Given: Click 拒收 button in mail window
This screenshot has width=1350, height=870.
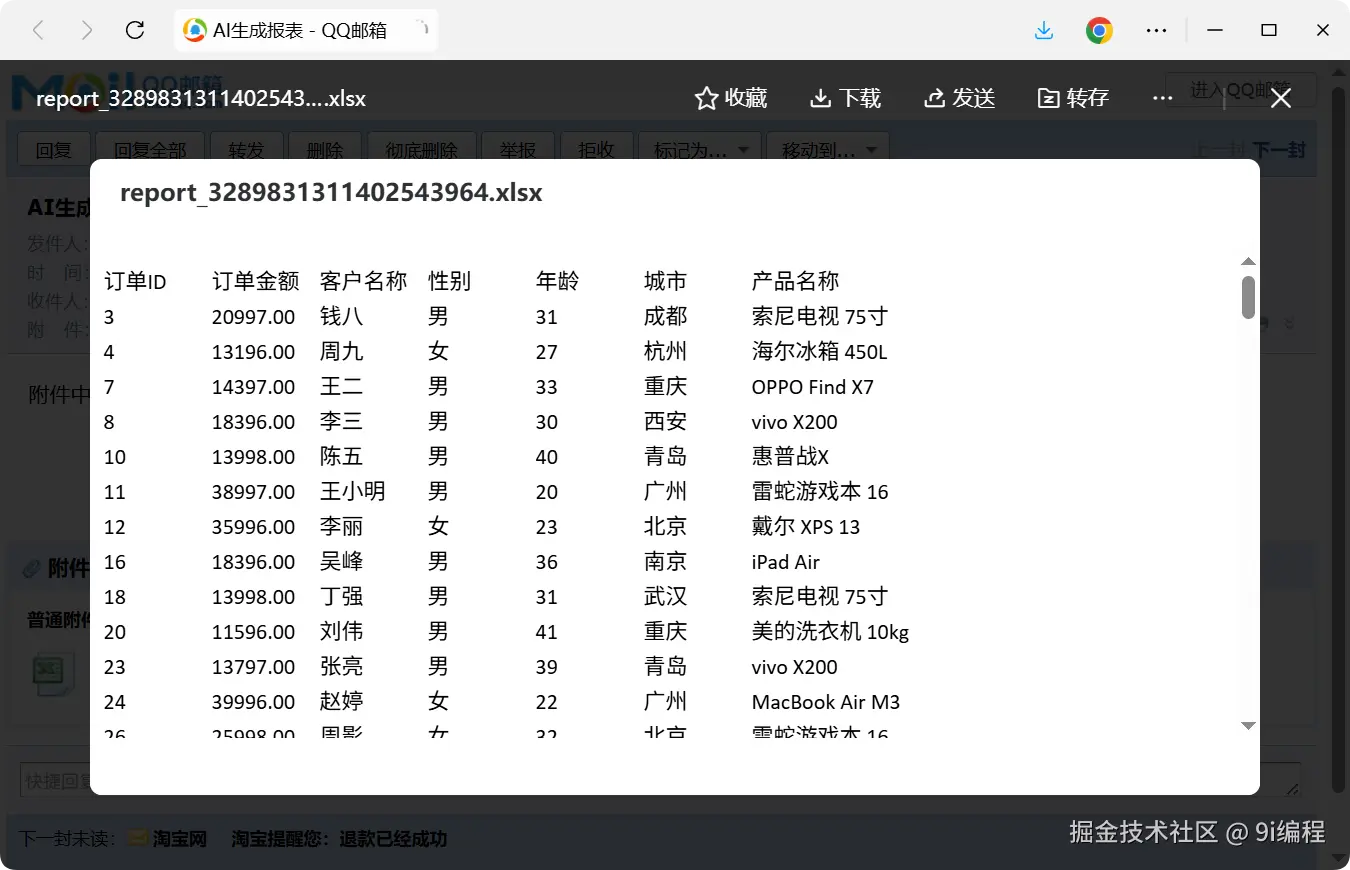Looking at the screenshot, I should pos(596,149).
